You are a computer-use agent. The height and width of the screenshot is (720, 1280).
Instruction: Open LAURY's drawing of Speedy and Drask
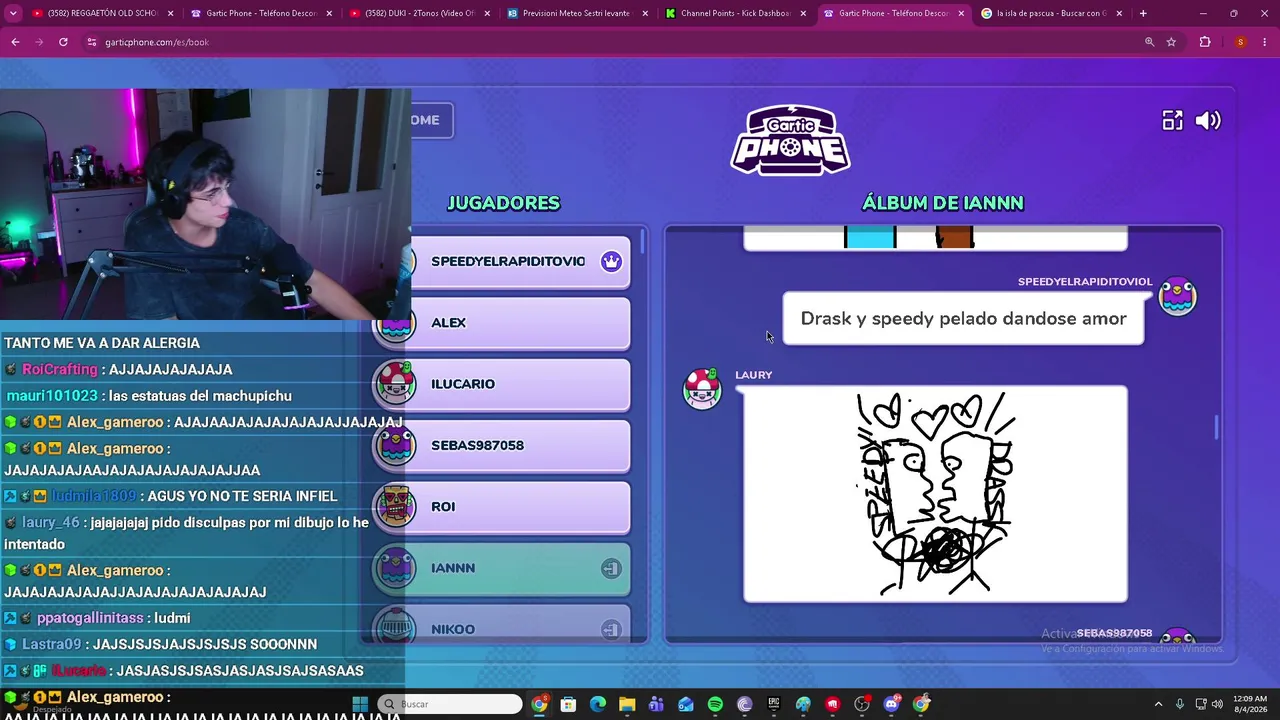935,494
